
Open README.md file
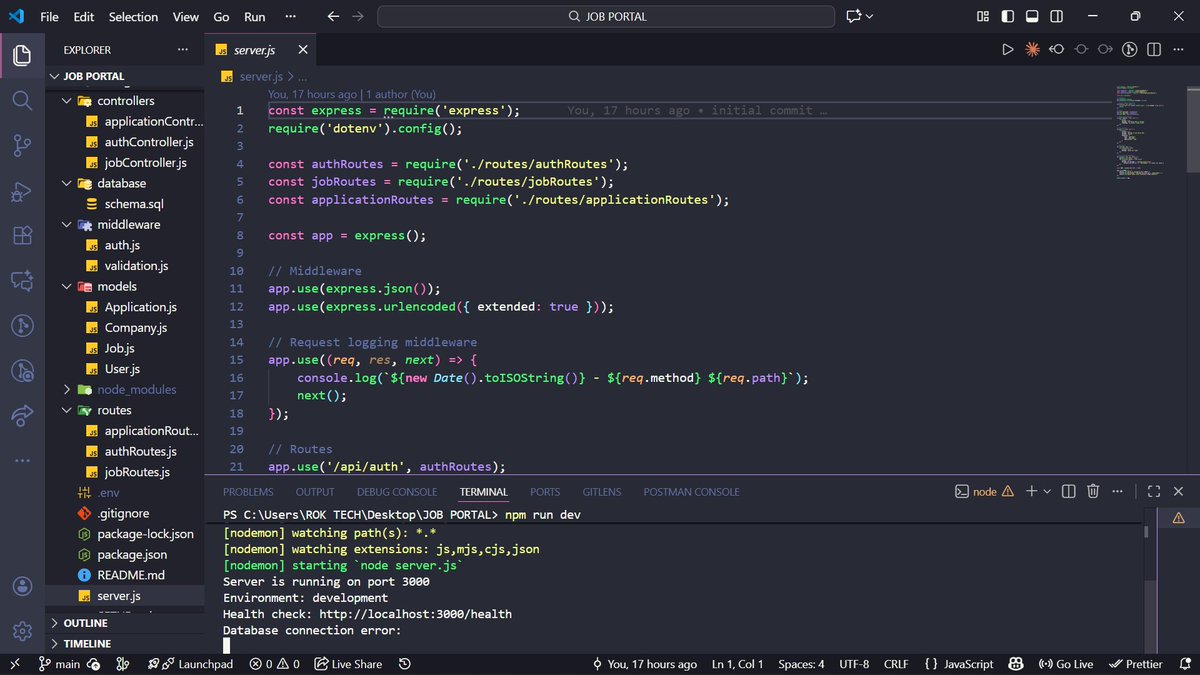pos(131,575)
